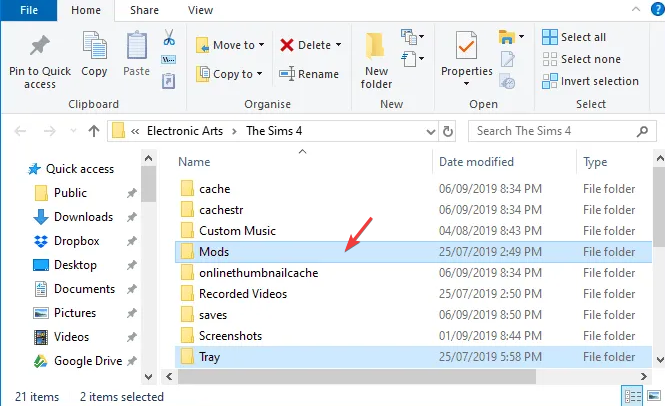The image size is (665, 406).
Task: Click the Select none button
Action: [x=581, y=59]
